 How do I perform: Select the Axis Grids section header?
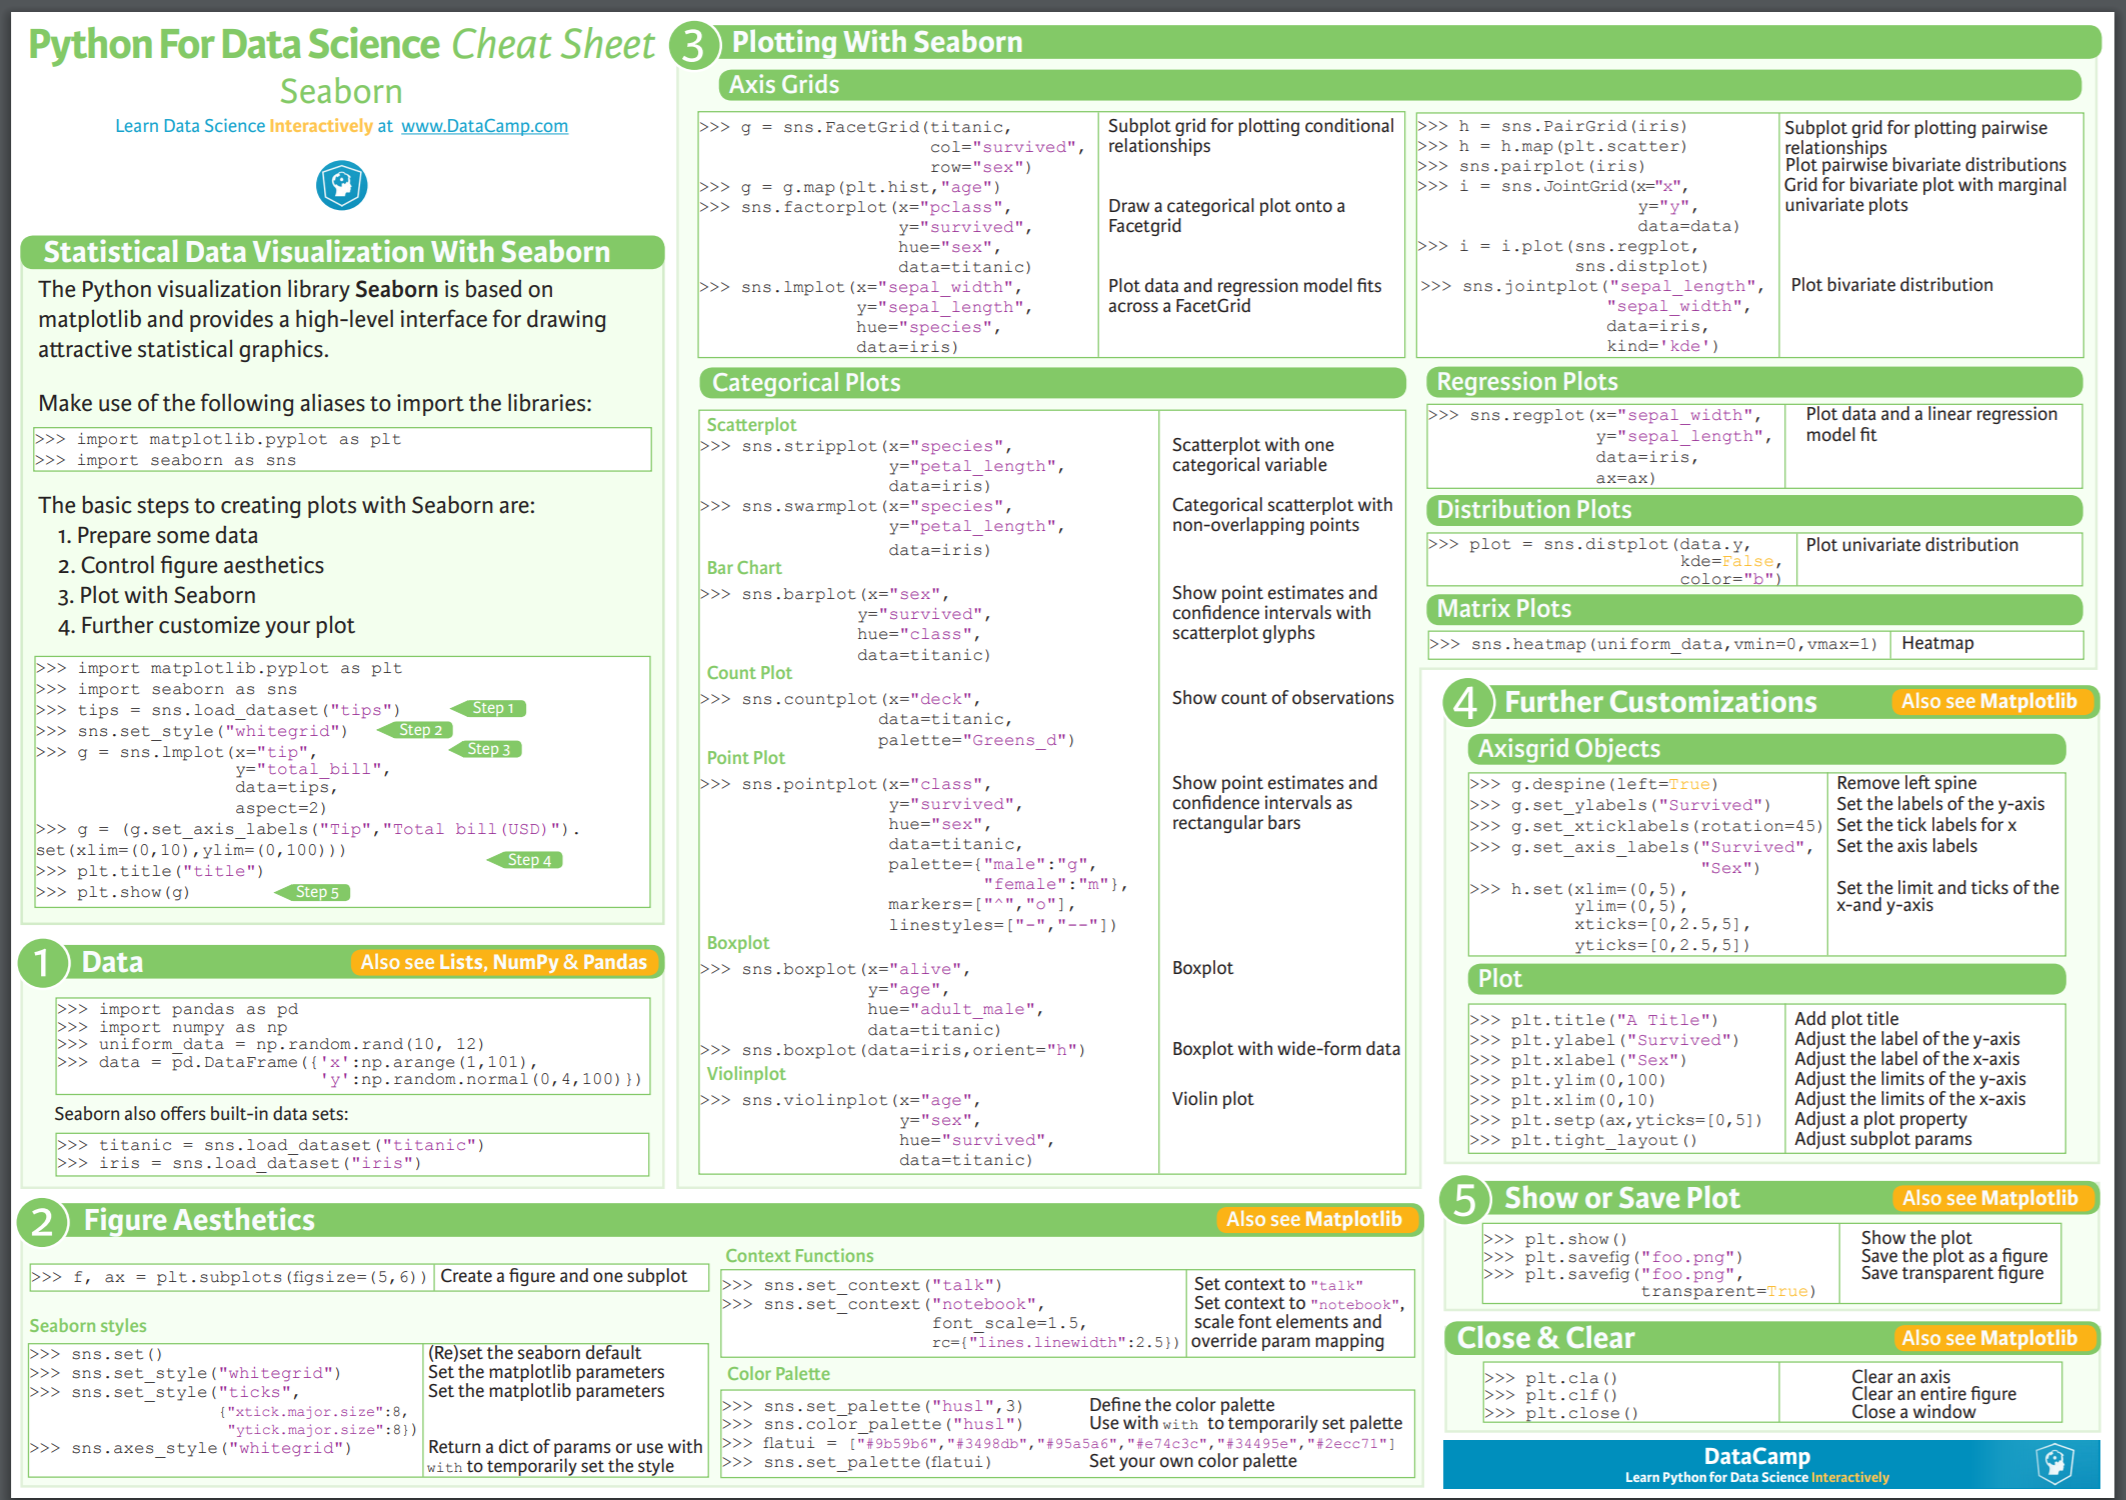click(x=784, y=85)
